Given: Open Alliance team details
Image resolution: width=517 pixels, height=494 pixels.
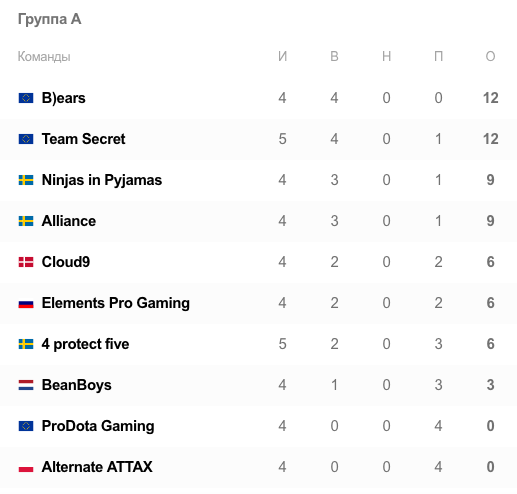Looking at the screenshot, I should click(x=69, y=221).
